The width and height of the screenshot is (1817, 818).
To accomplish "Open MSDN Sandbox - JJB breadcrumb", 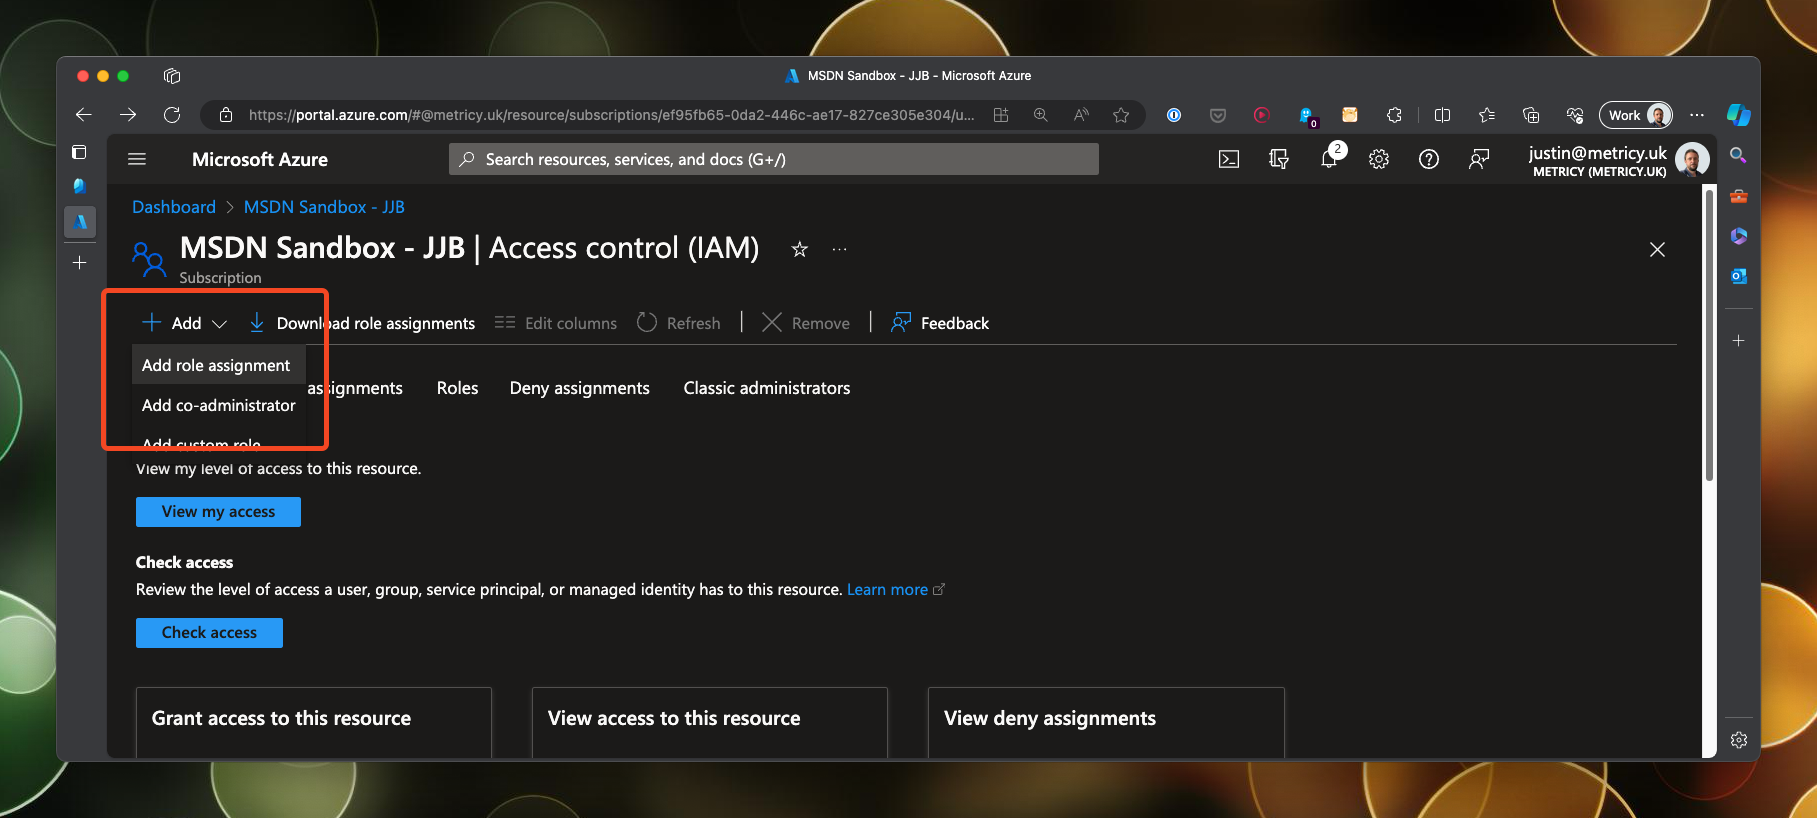I will pyautogui.click(x=324, y=207).
